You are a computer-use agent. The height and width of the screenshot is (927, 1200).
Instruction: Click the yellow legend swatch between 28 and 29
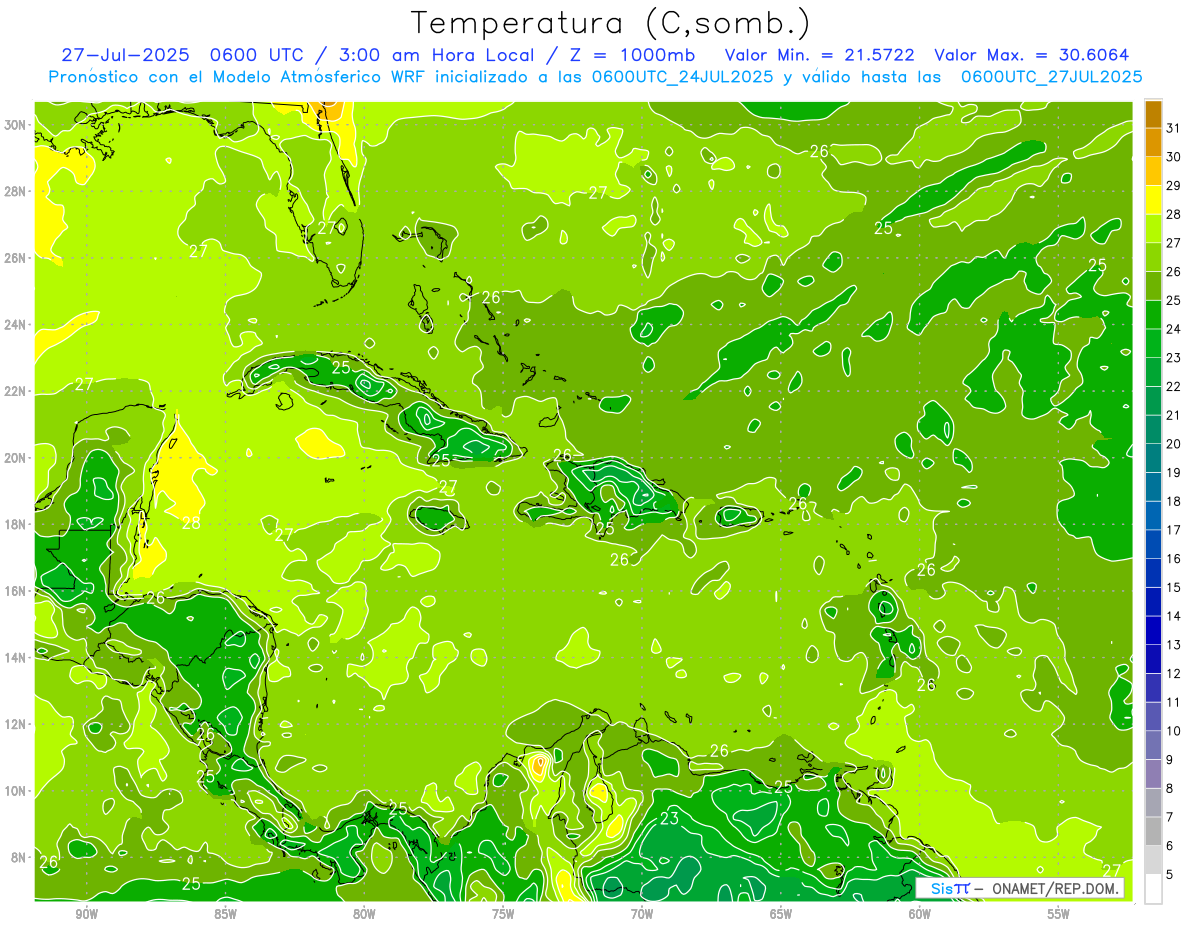click(x=1153, y=199)
